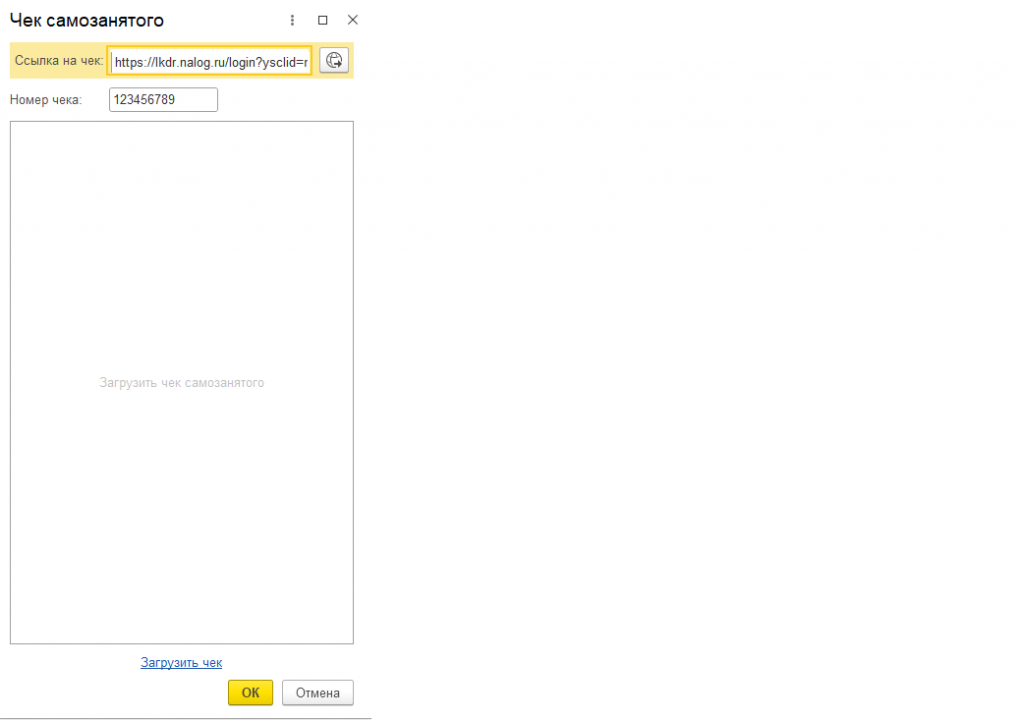The image size is (1024, 720).
Task: Click the Номер чека label
Action: click(x=46, y=100)
